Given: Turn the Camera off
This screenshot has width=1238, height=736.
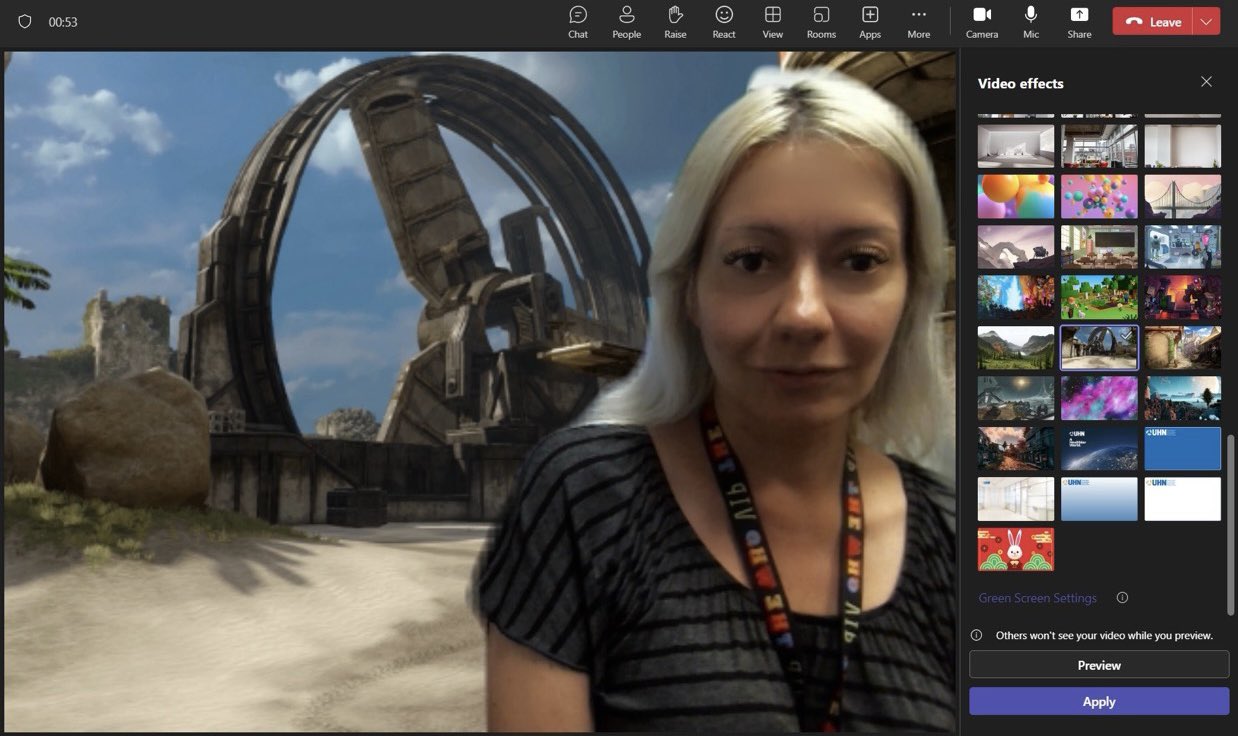Looking at the screenshot, I should pos(982,21).
